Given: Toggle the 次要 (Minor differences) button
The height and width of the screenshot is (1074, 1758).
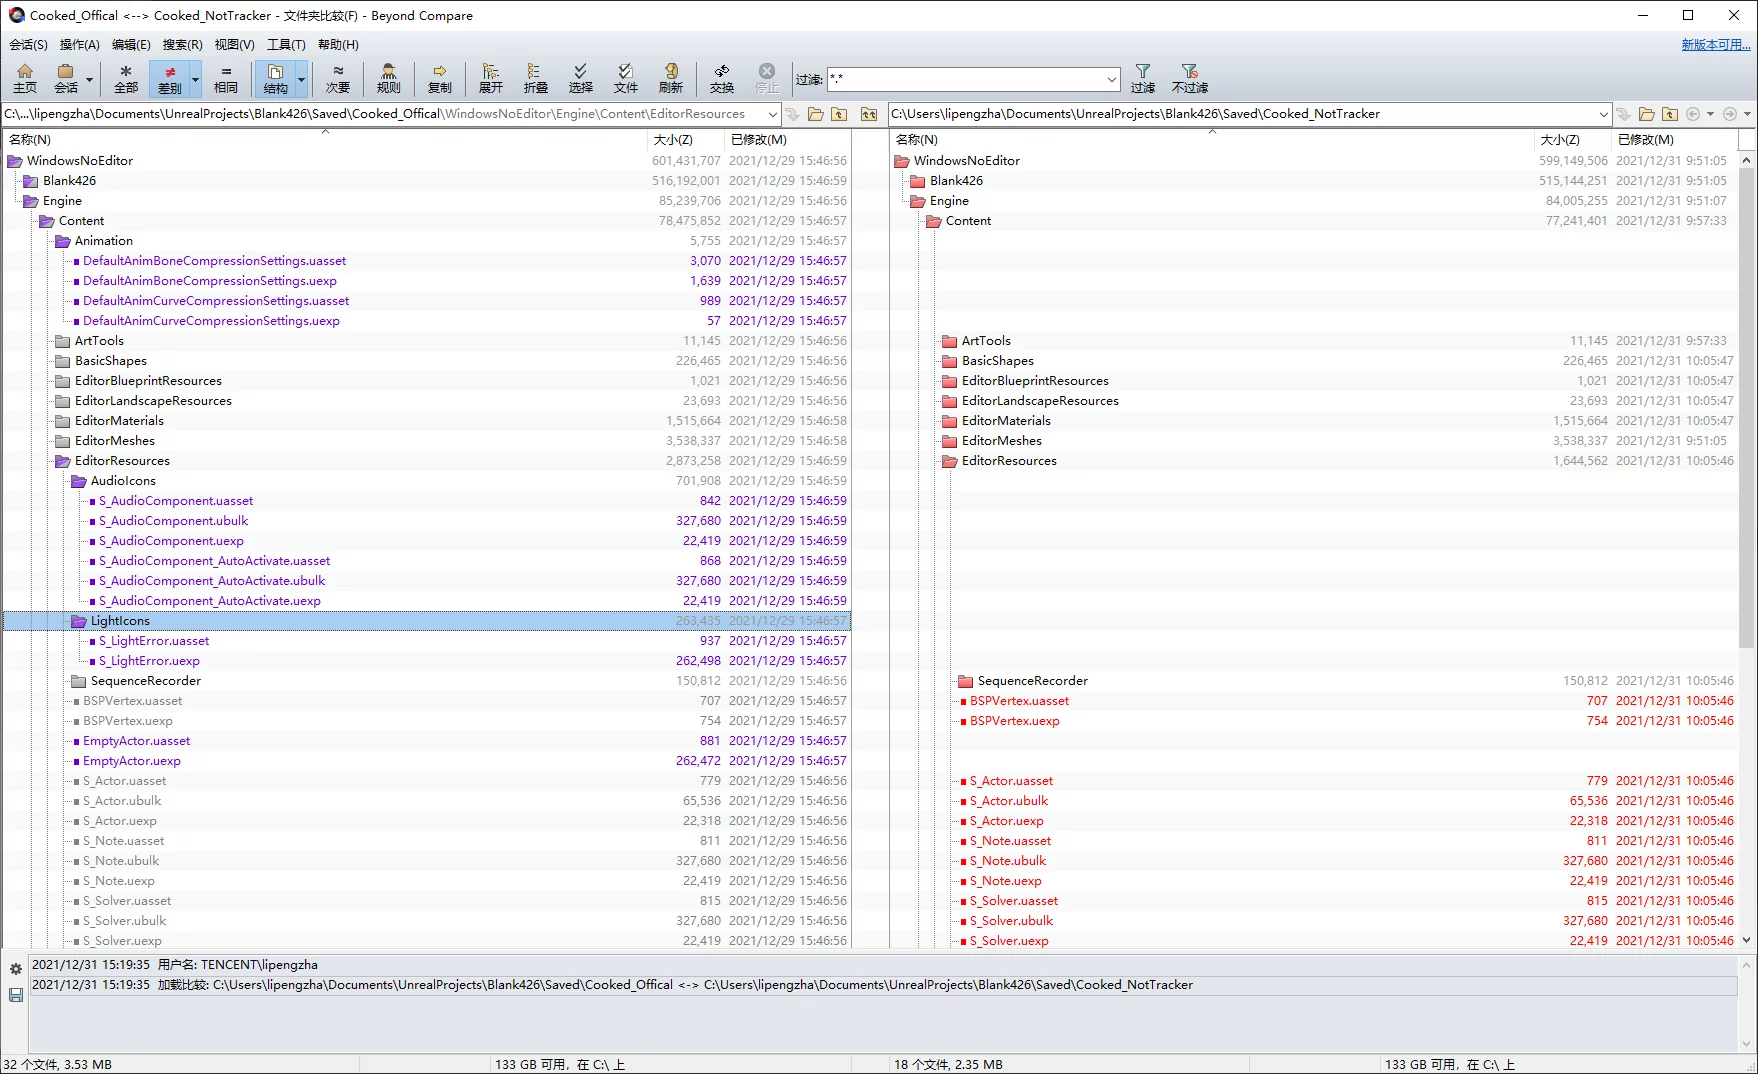Looking at the screenshot, I should coord(338,78).
